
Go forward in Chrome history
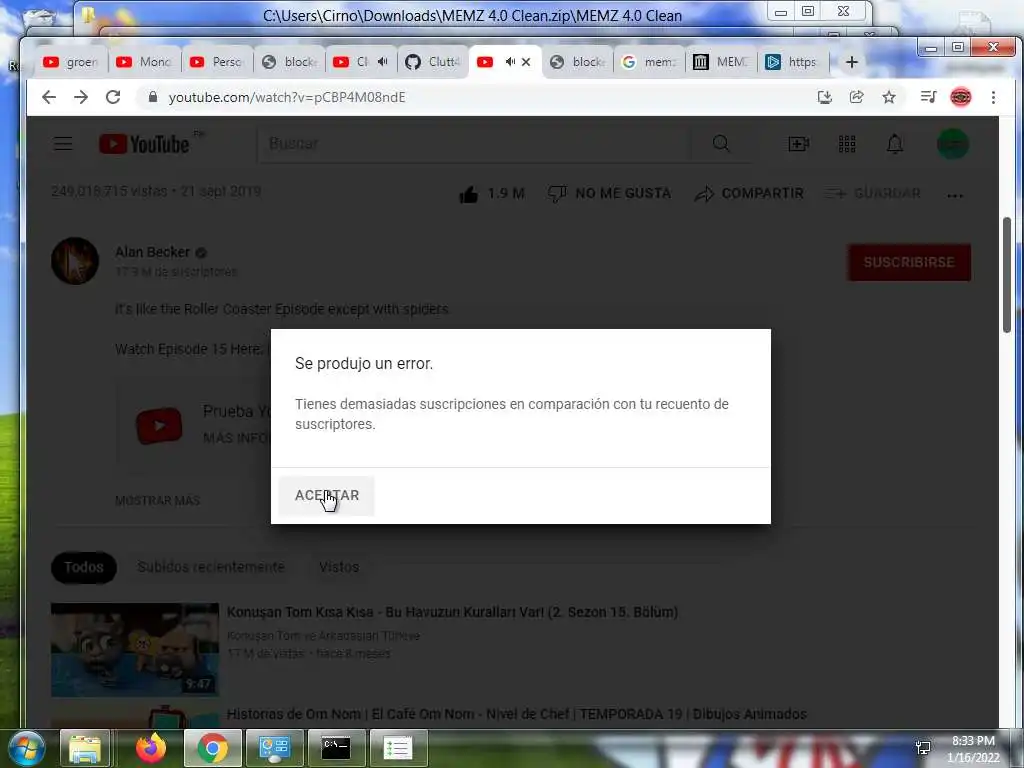click(x=81, y=97)
